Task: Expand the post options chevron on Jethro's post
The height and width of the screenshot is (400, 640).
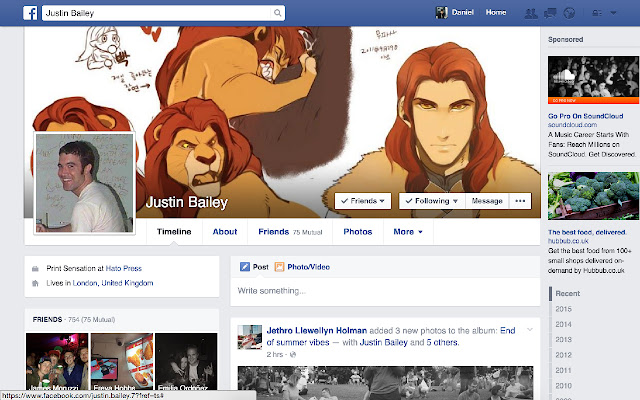Action: point(530,330)
